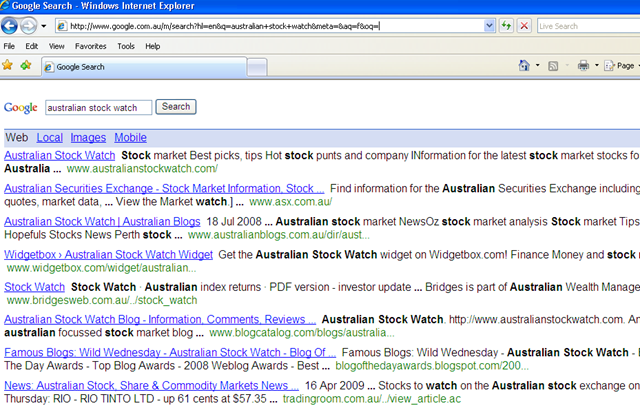This screenshot has height=408, width=640.
Task: Click the Add to Favorites star icon
Action: 26,65
